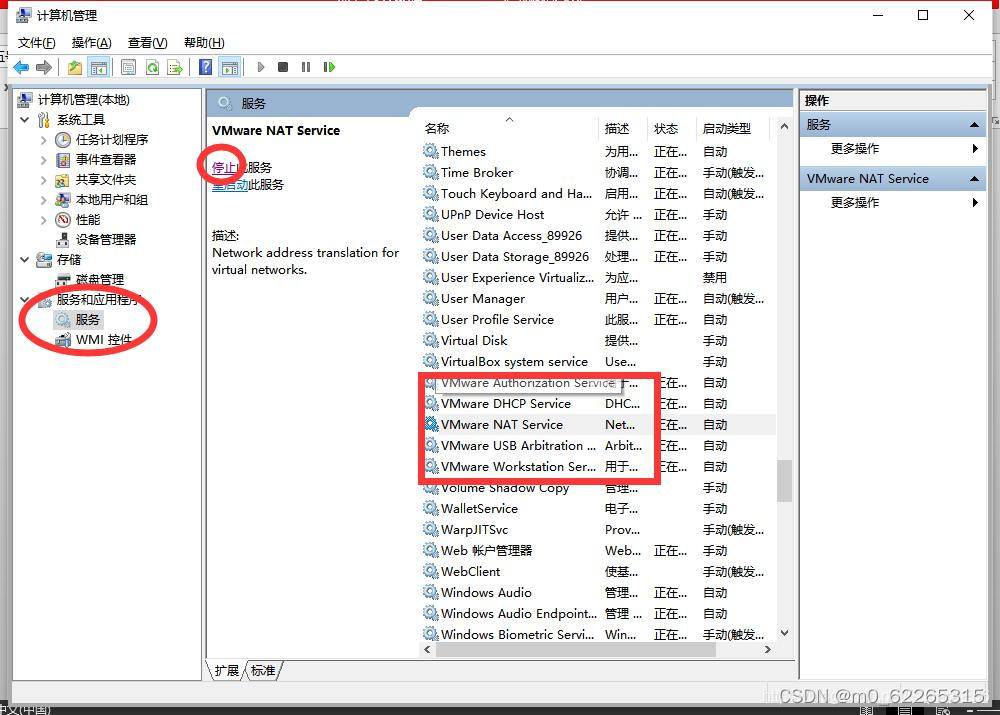Open the 操作(A) menu

(x=92, y=43)
